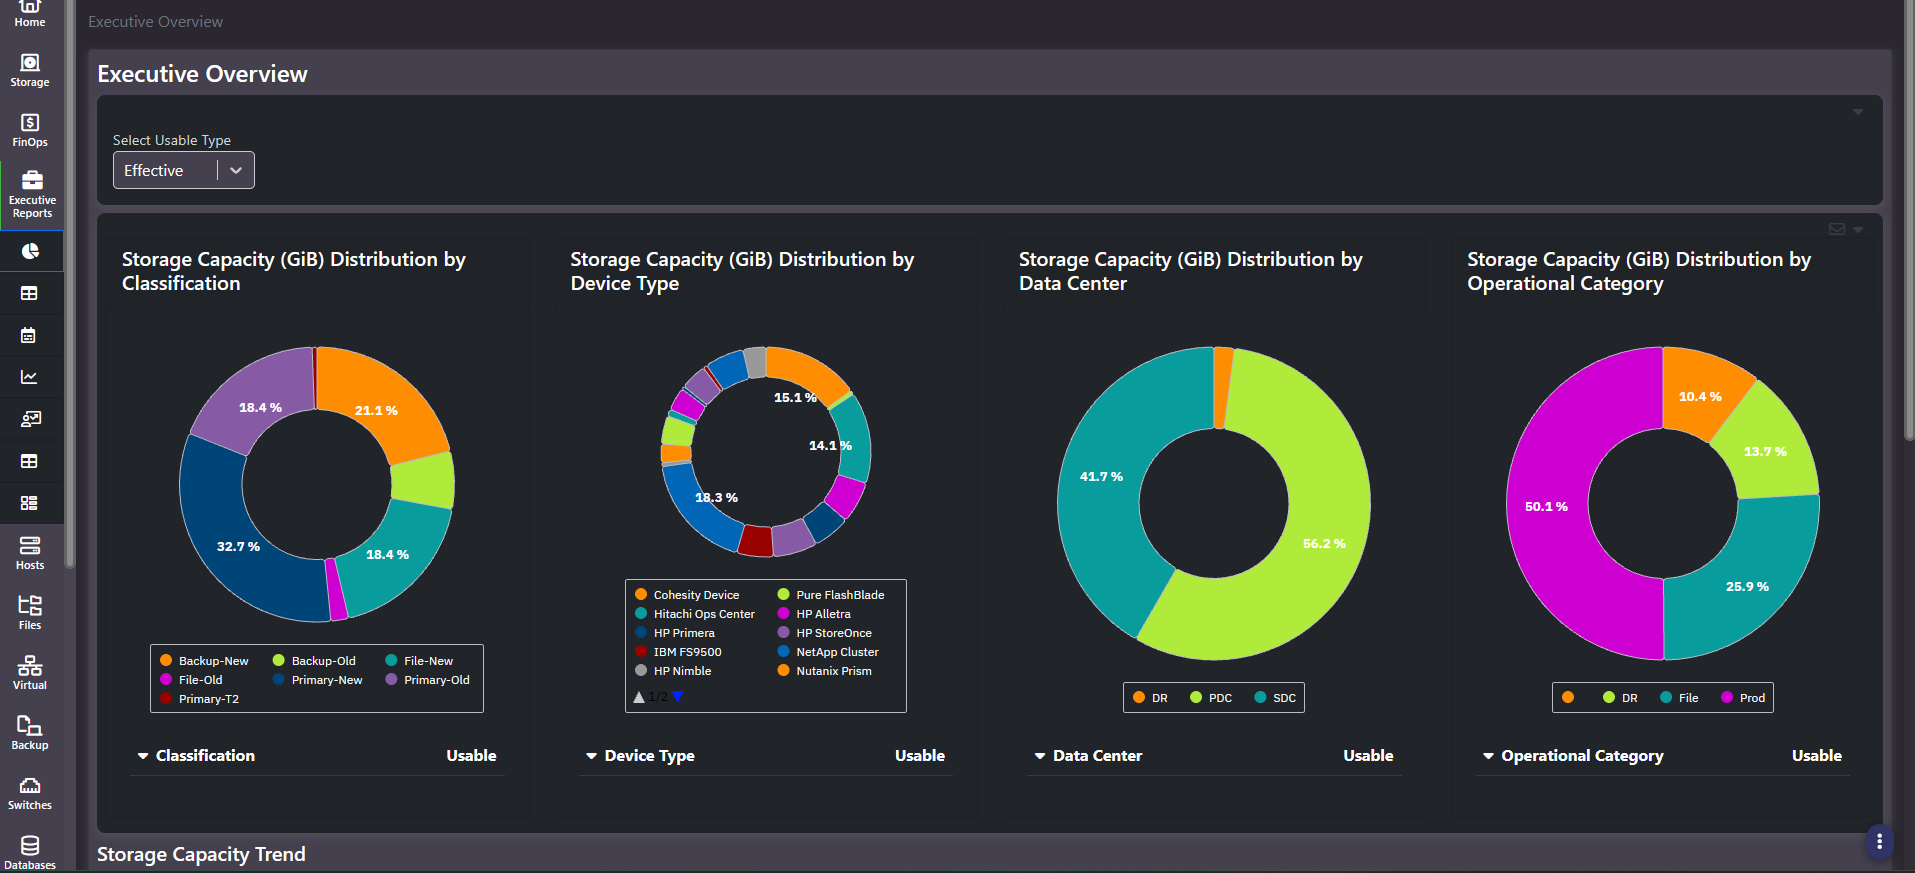This screenshot has height=873, width=1915.
Task: Expand the Device Type sort arrow
Action: [x=591, y=756]
